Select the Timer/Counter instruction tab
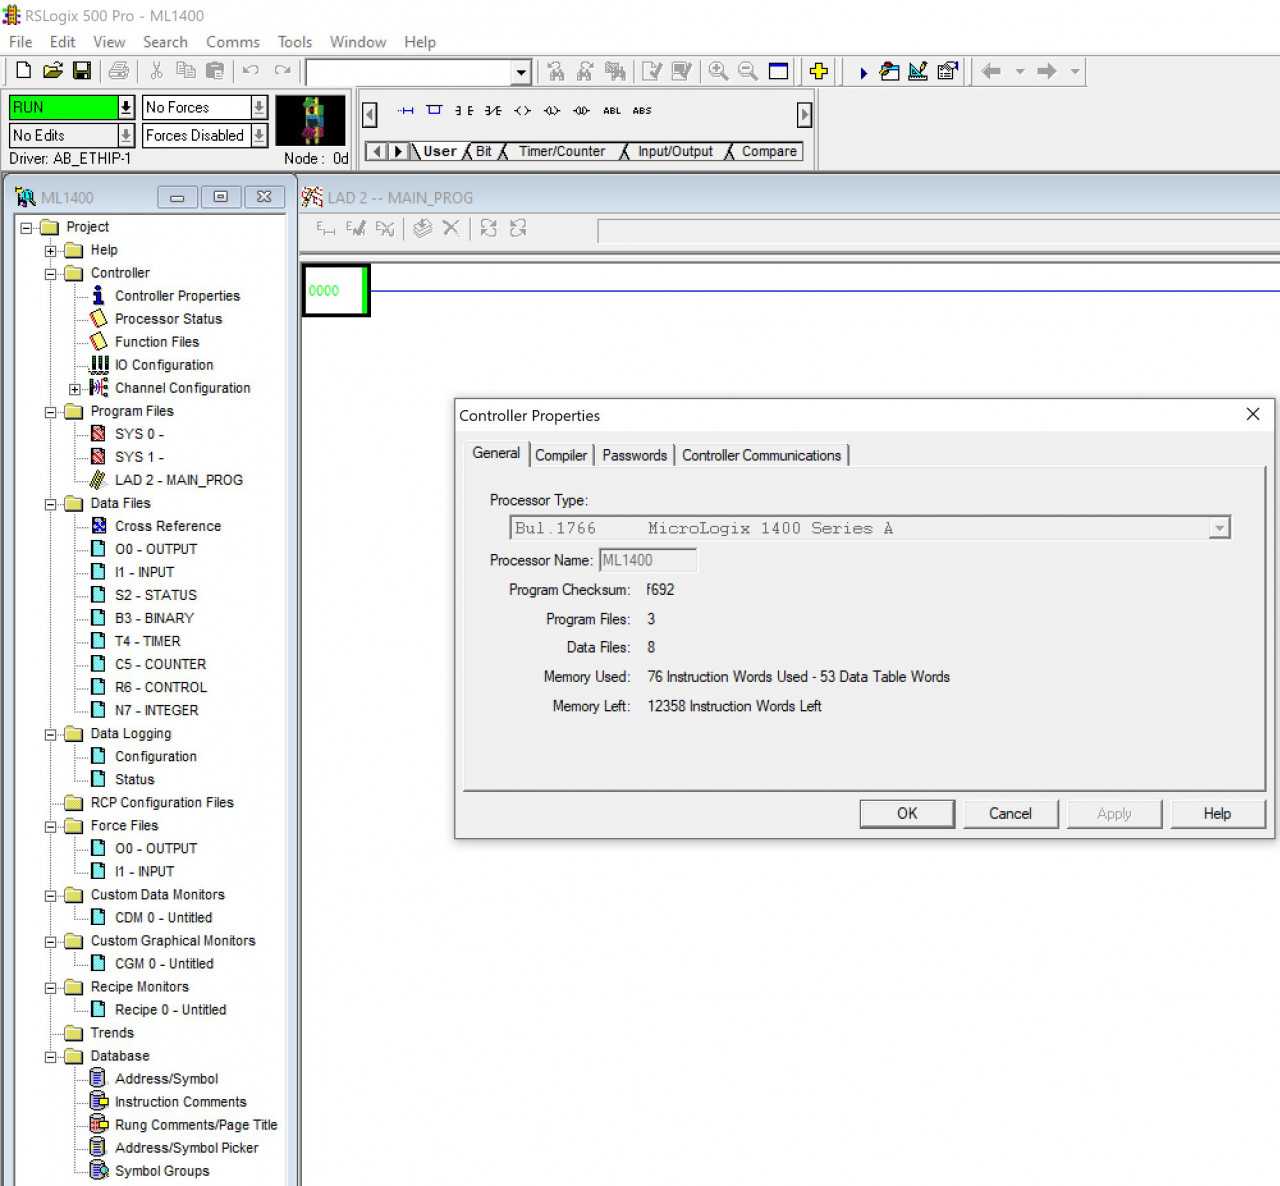Image resolution: width=1280 pixels, height=1186 pixels. (562, 151)
